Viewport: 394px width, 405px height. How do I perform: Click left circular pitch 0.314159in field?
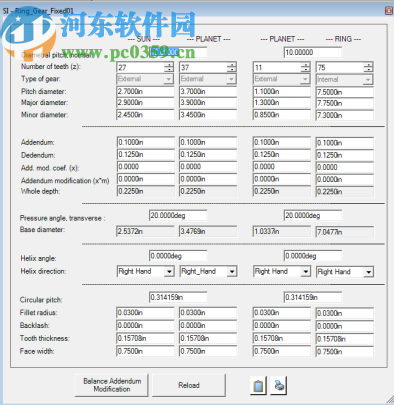pos(178,297)
